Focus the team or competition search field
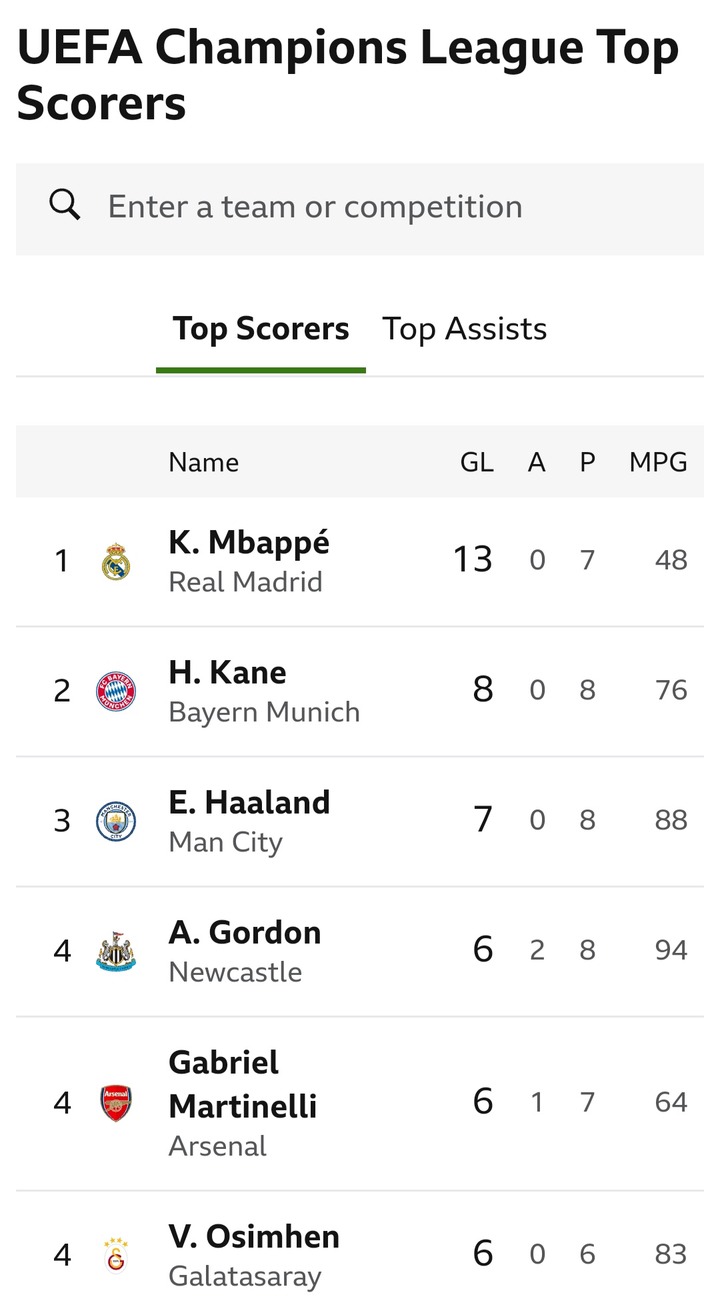 coord(380,207)
